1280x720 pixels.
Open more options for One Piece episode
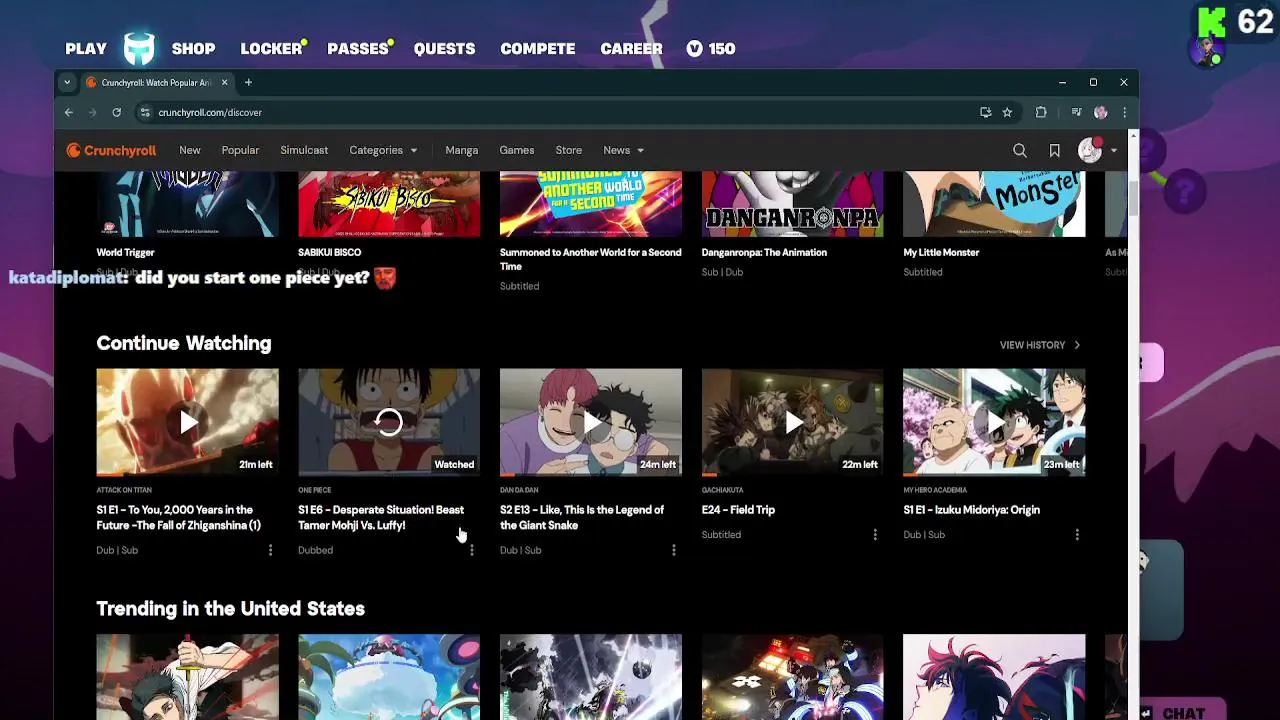click(472, 550)
